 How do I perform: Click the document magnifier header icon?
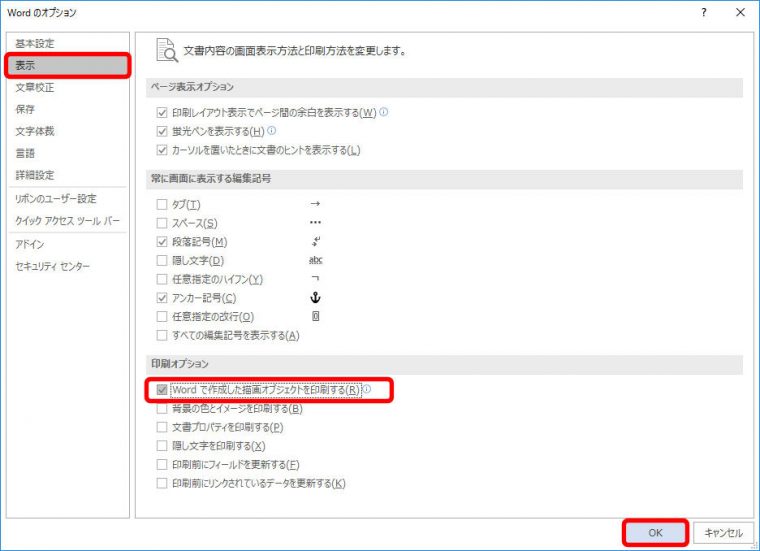[x=167, y=50]
